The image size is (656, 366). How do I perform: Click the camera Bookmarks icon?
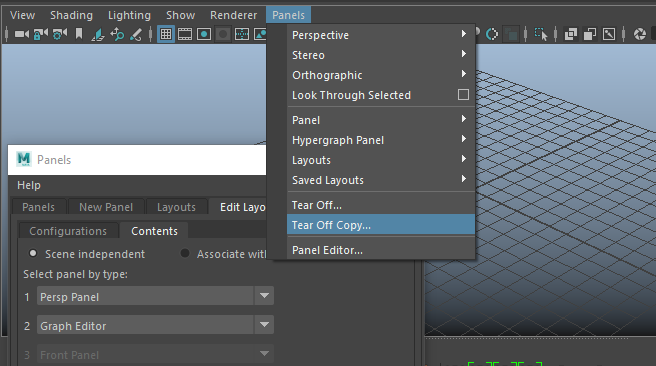[x=79, y=34]
